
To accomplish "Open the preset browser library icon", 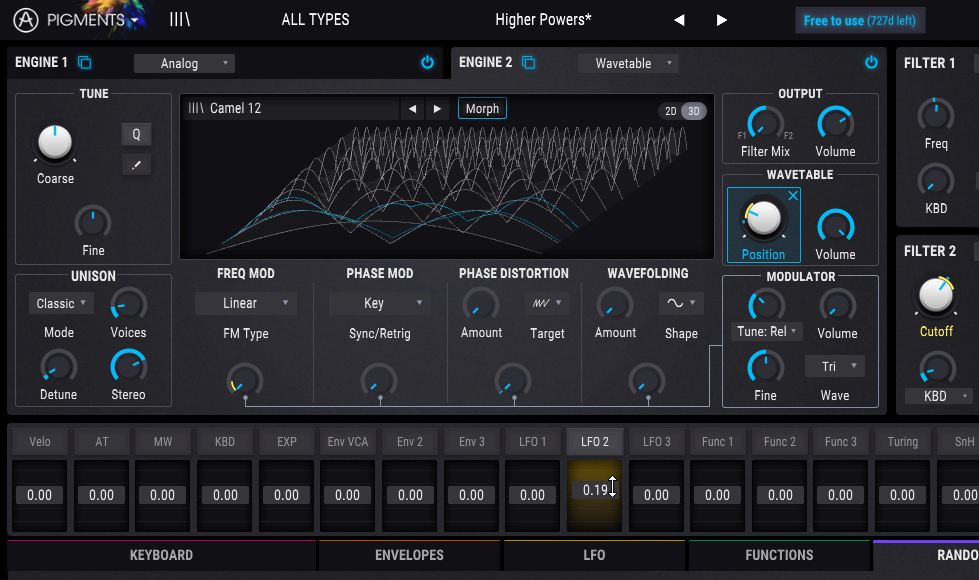I will click(x=180, y=20).
